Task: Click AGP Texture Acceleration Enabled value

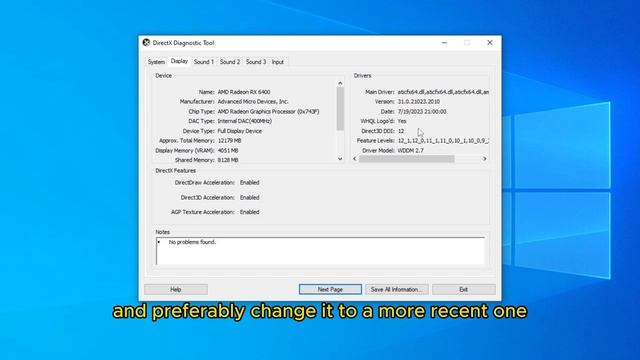Action: point(249,212)
